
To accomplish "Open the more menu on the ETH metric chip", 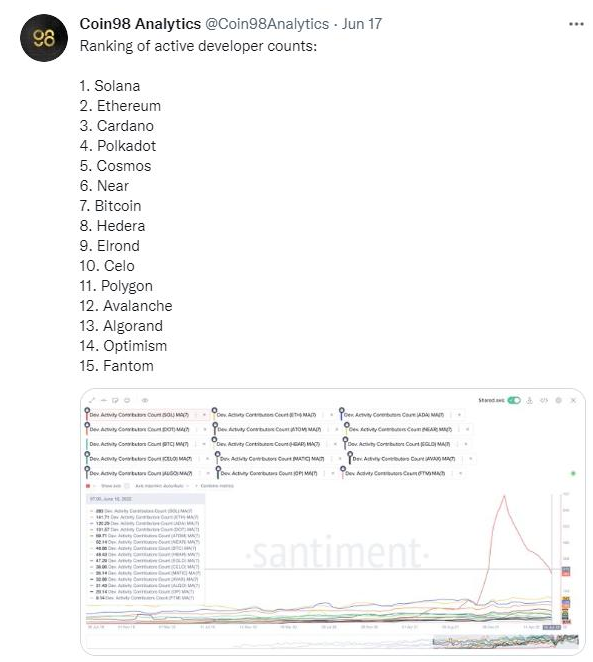I will coord(323,415).
